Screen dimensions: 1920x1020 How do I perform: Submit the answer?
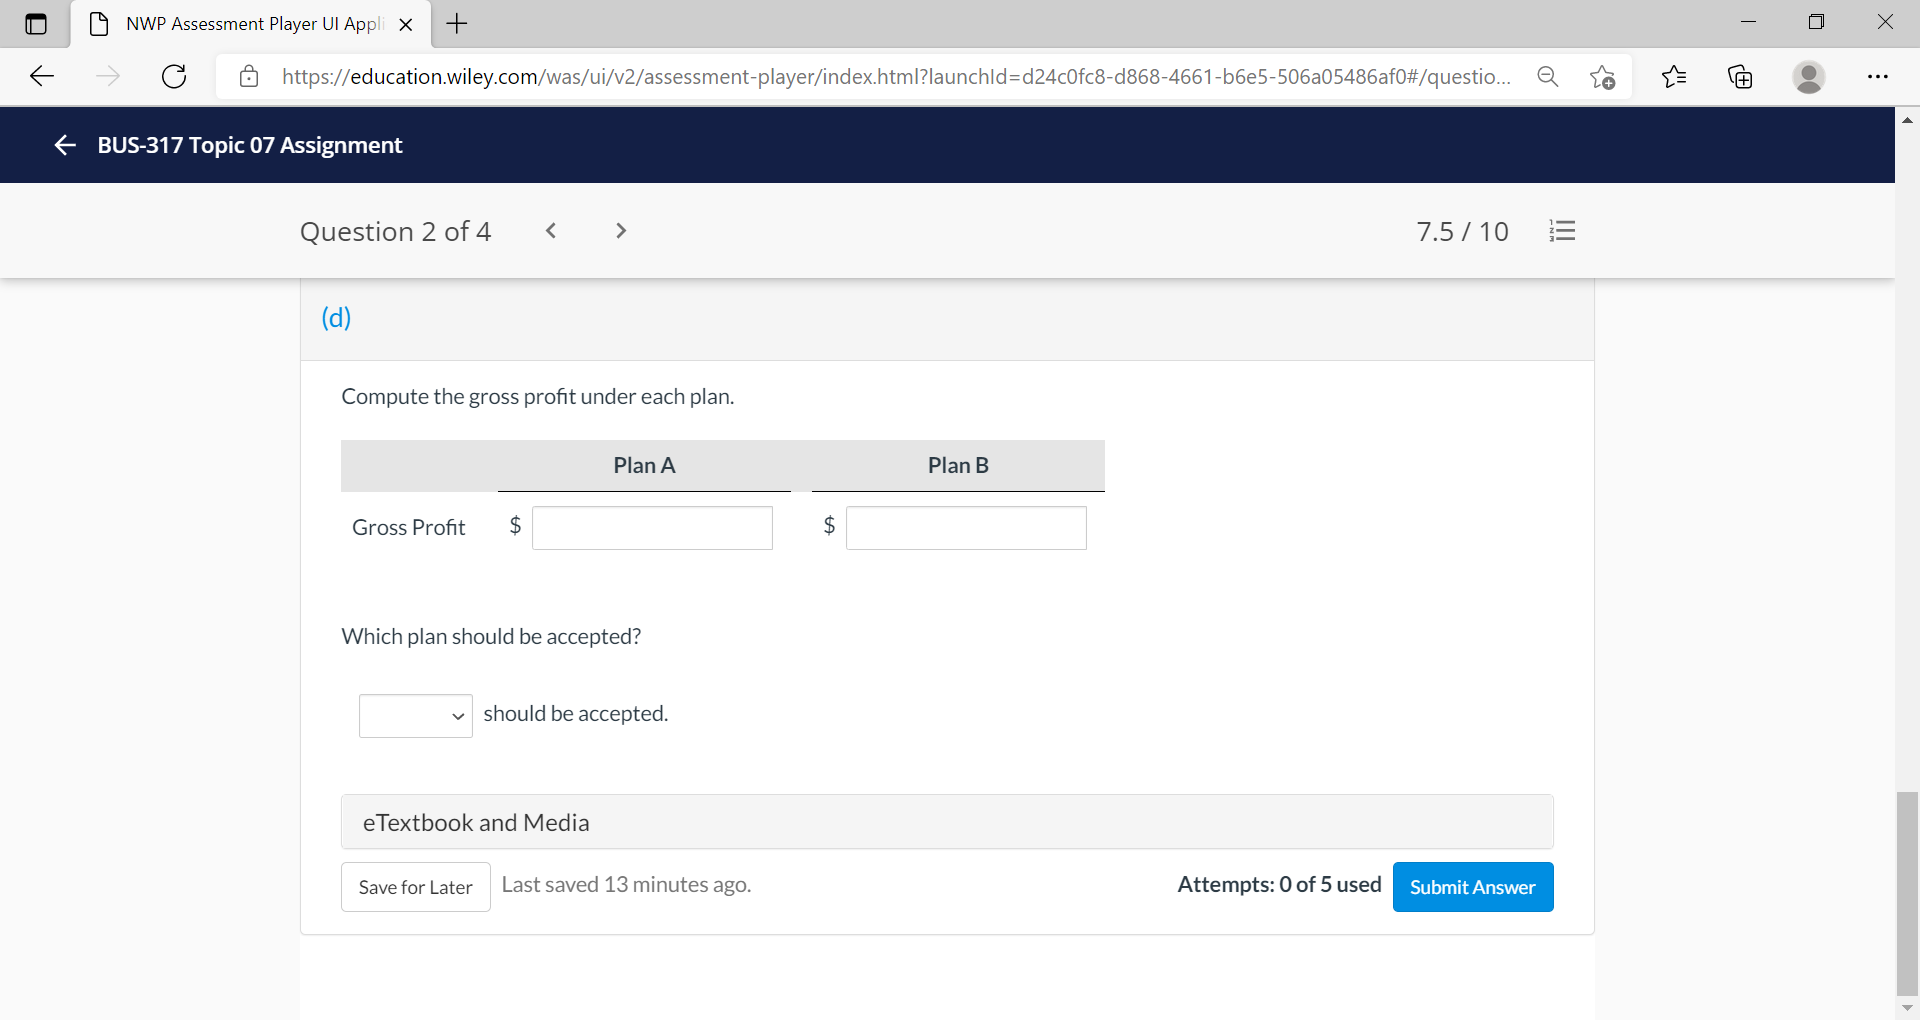click(x=1473, y=887)
